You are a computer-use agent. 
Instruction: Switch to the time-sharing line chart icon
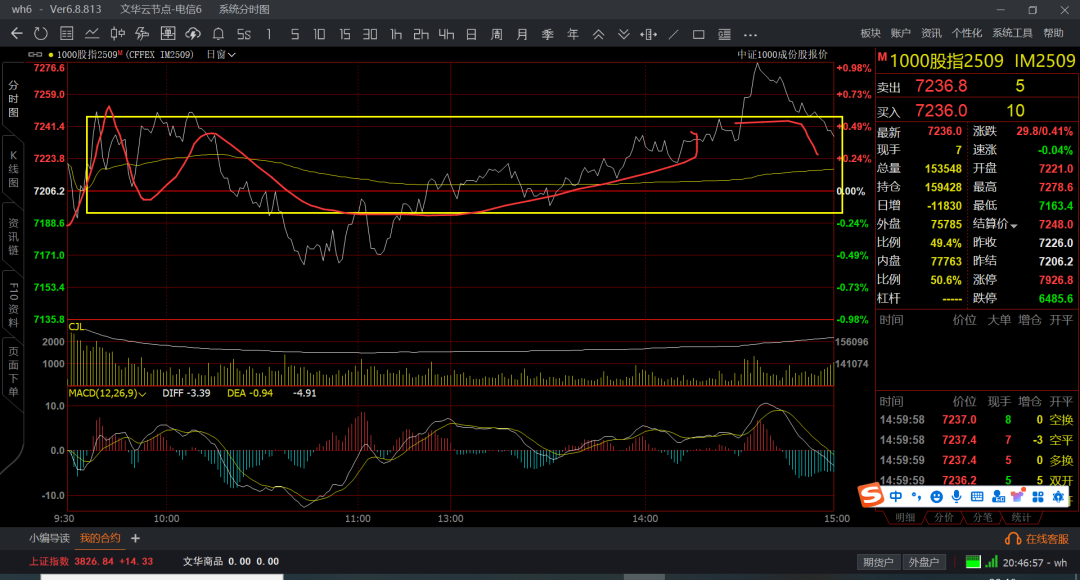pyautogui.click(x=92, y=34)
